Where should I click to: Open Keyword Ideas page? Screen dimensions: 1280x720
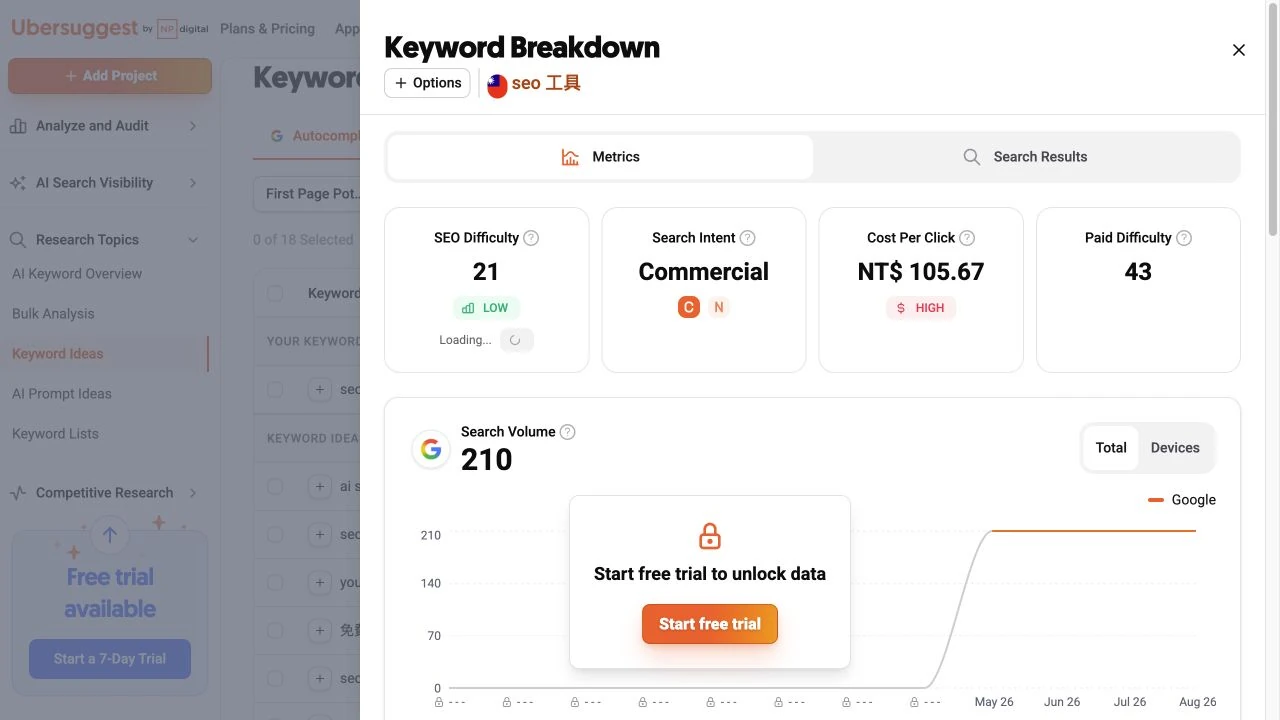(58, 354)
